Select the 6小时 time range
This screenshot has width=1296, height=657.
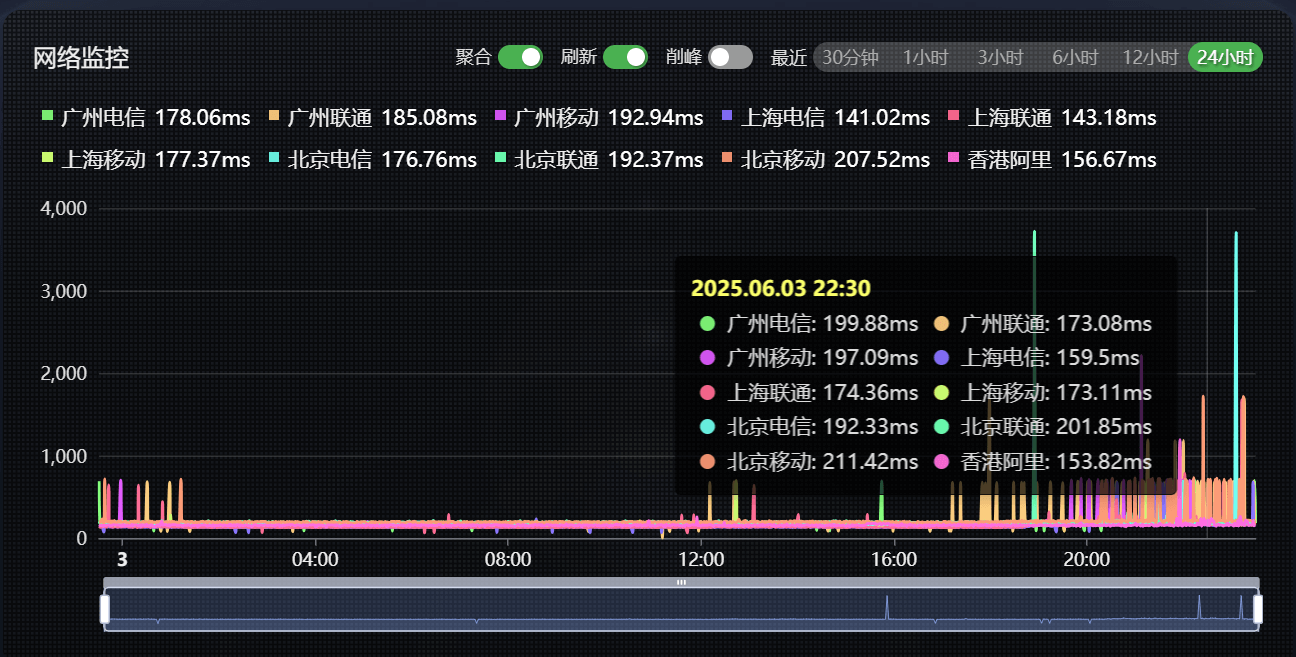point(1075,57)
